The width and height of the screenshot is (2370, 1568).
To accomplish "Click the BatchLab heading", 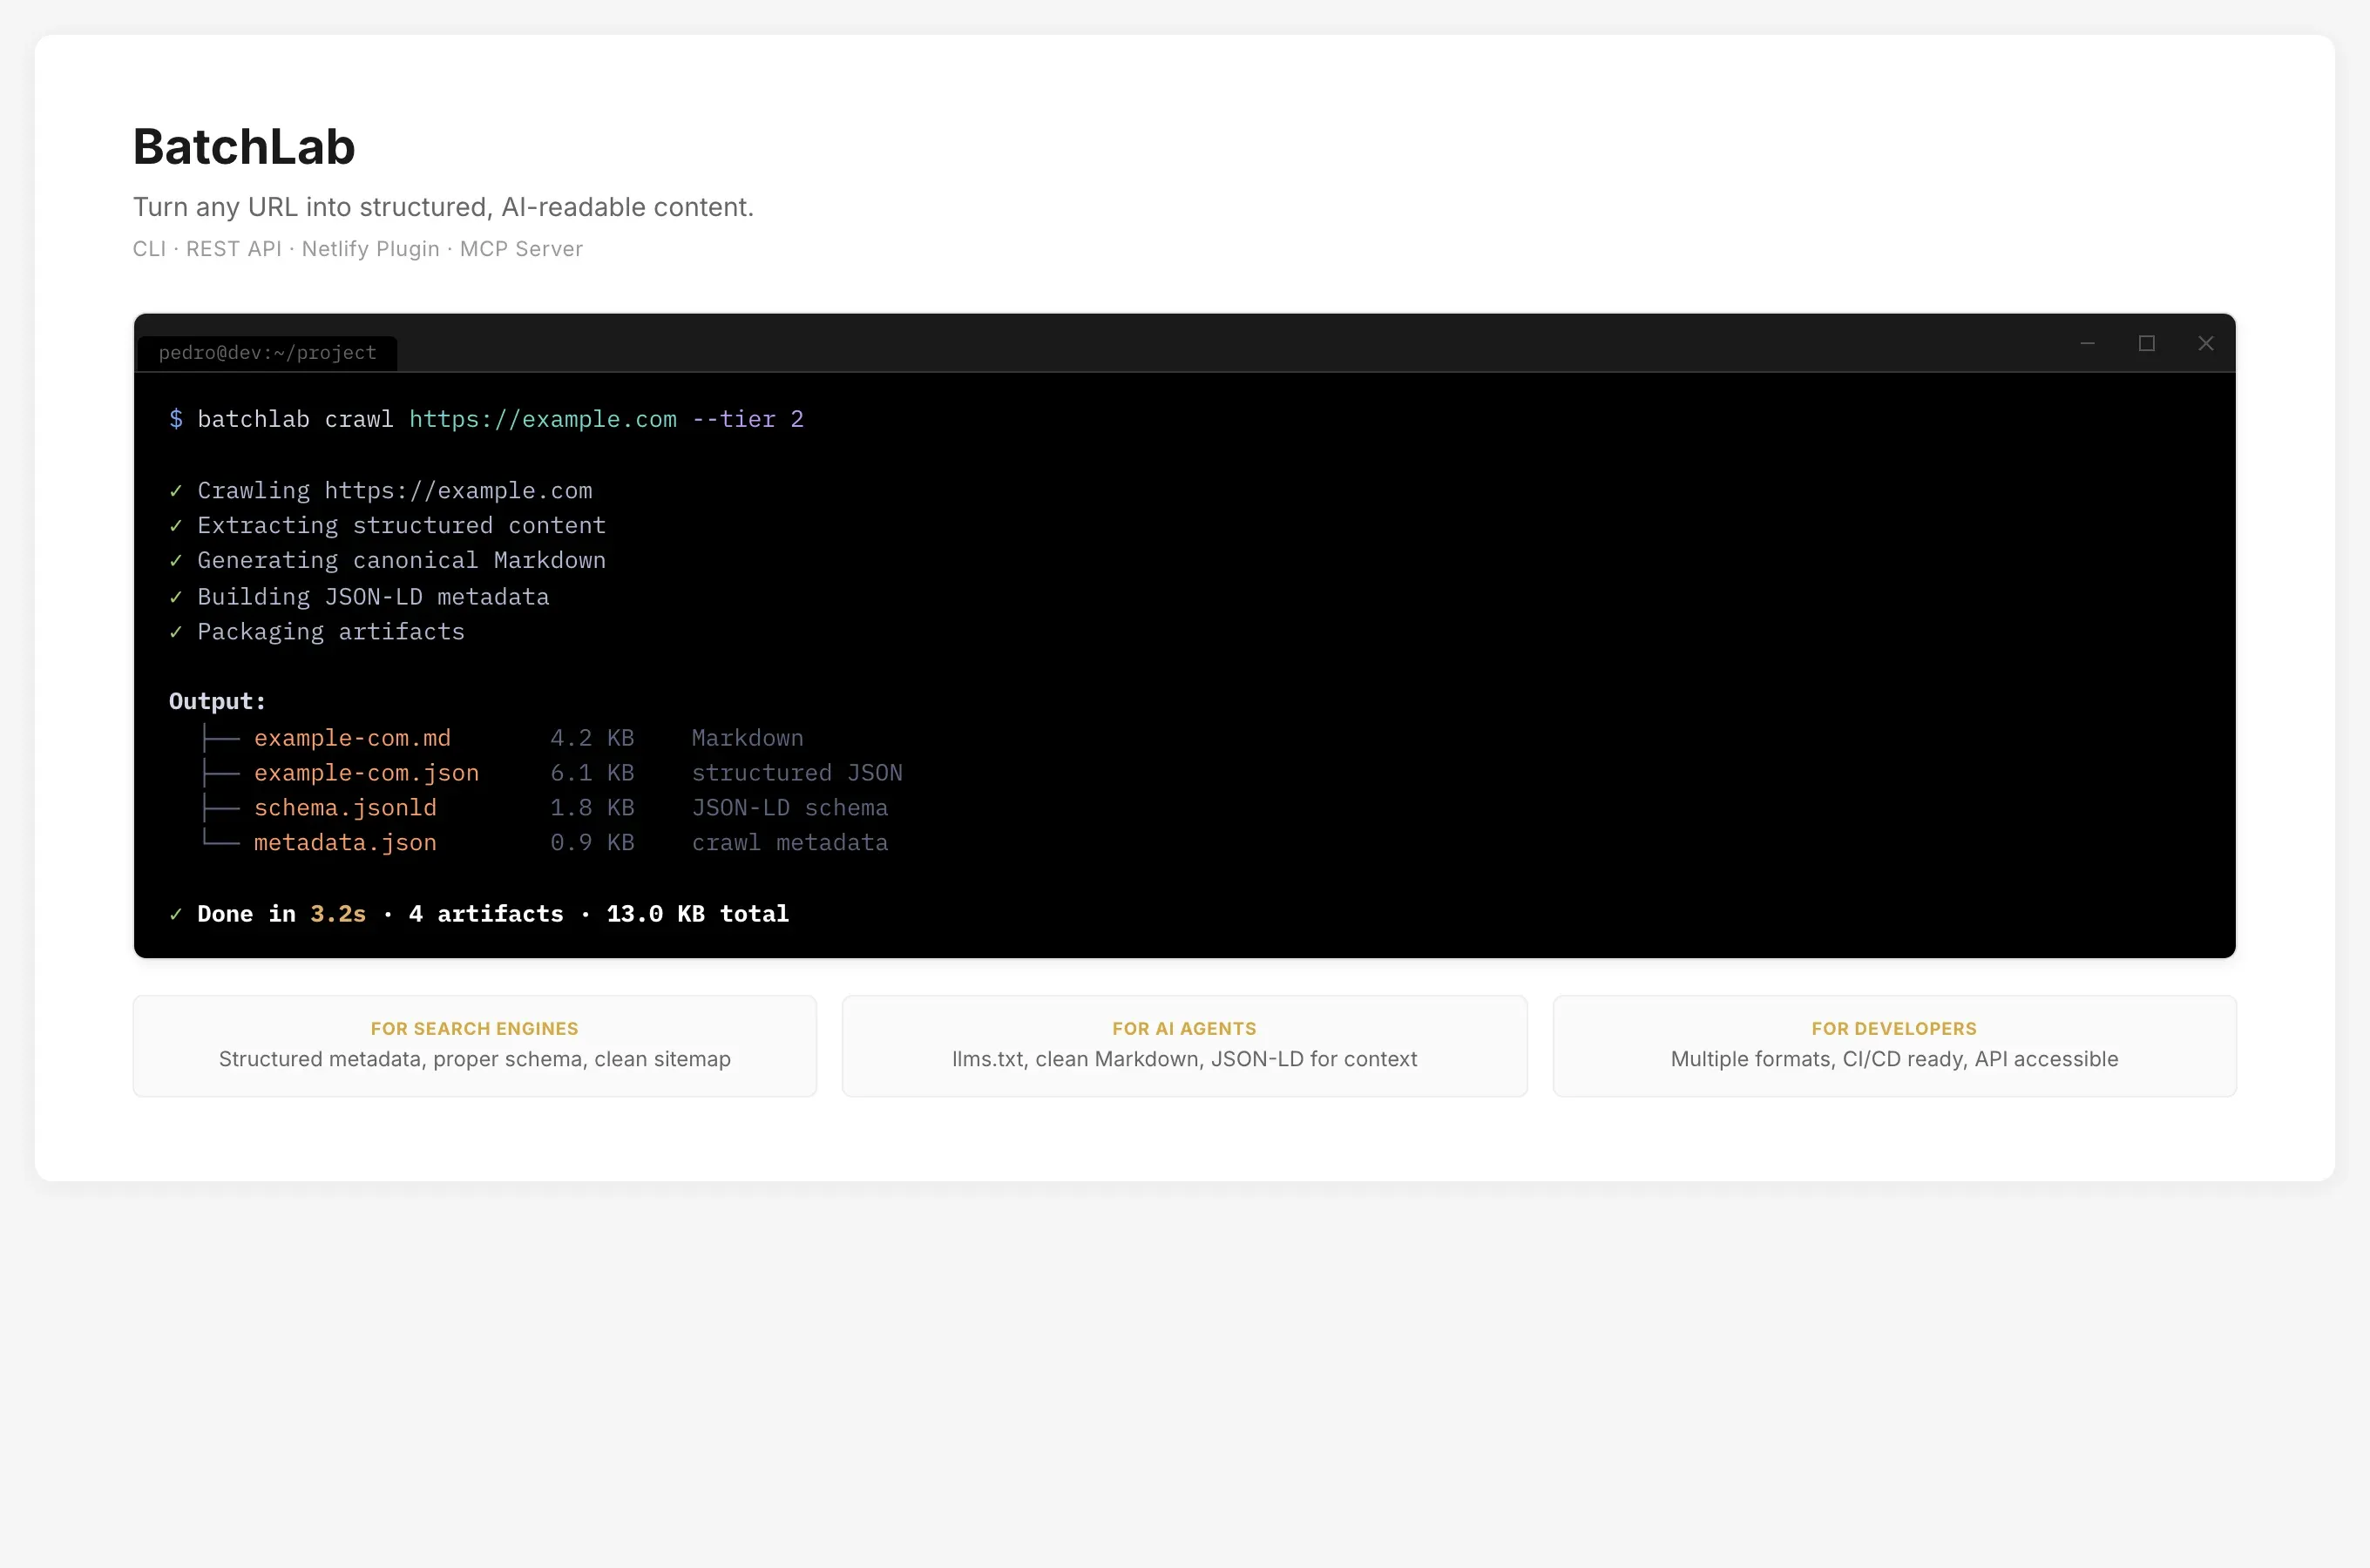I will point(243,146).
